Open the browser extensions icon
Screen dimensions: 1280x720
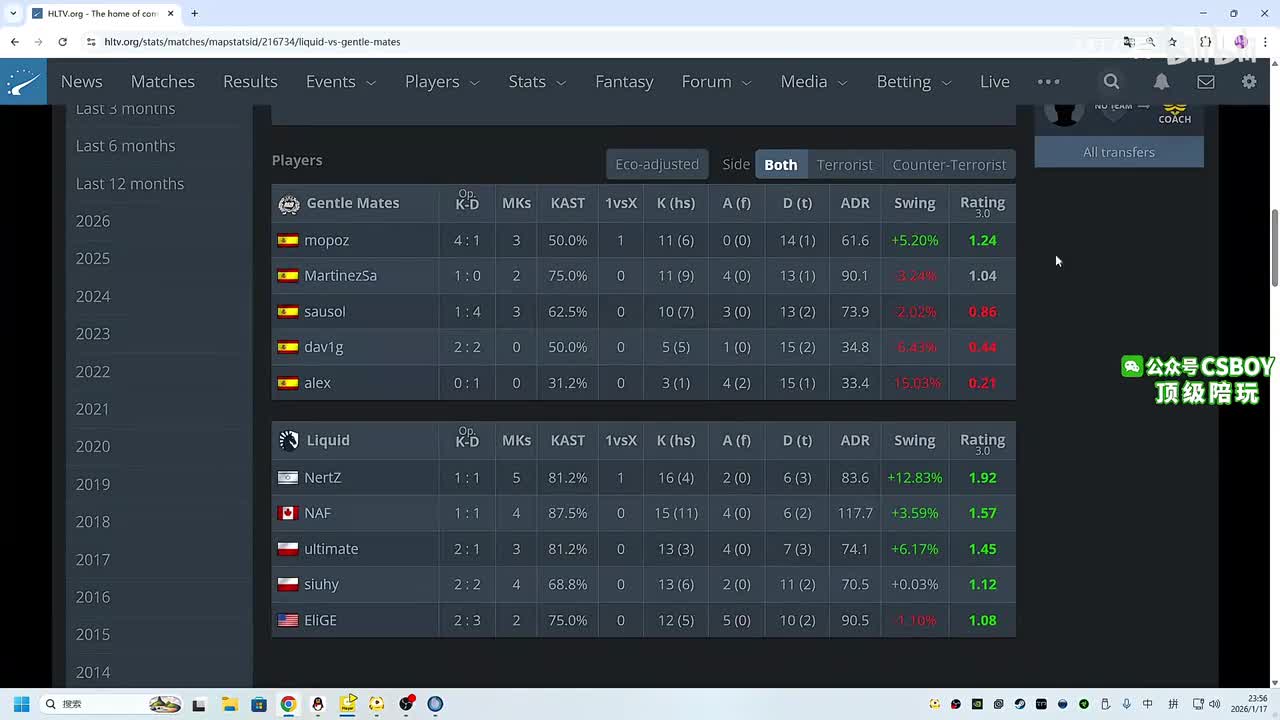1205,42
